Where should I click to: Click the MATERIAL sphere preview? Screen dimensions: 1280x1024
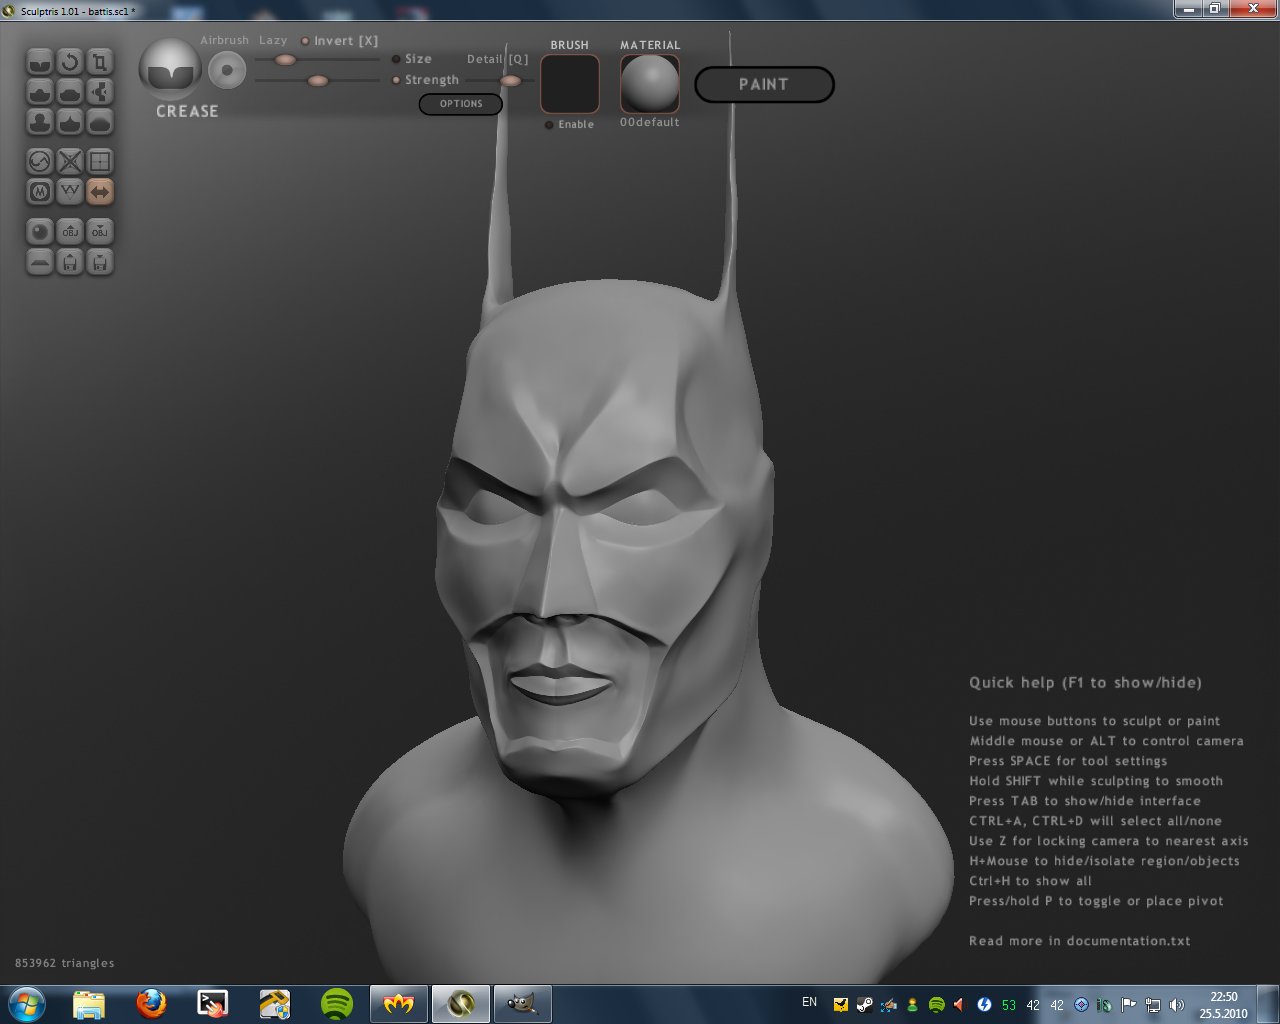tap(650, 84)
